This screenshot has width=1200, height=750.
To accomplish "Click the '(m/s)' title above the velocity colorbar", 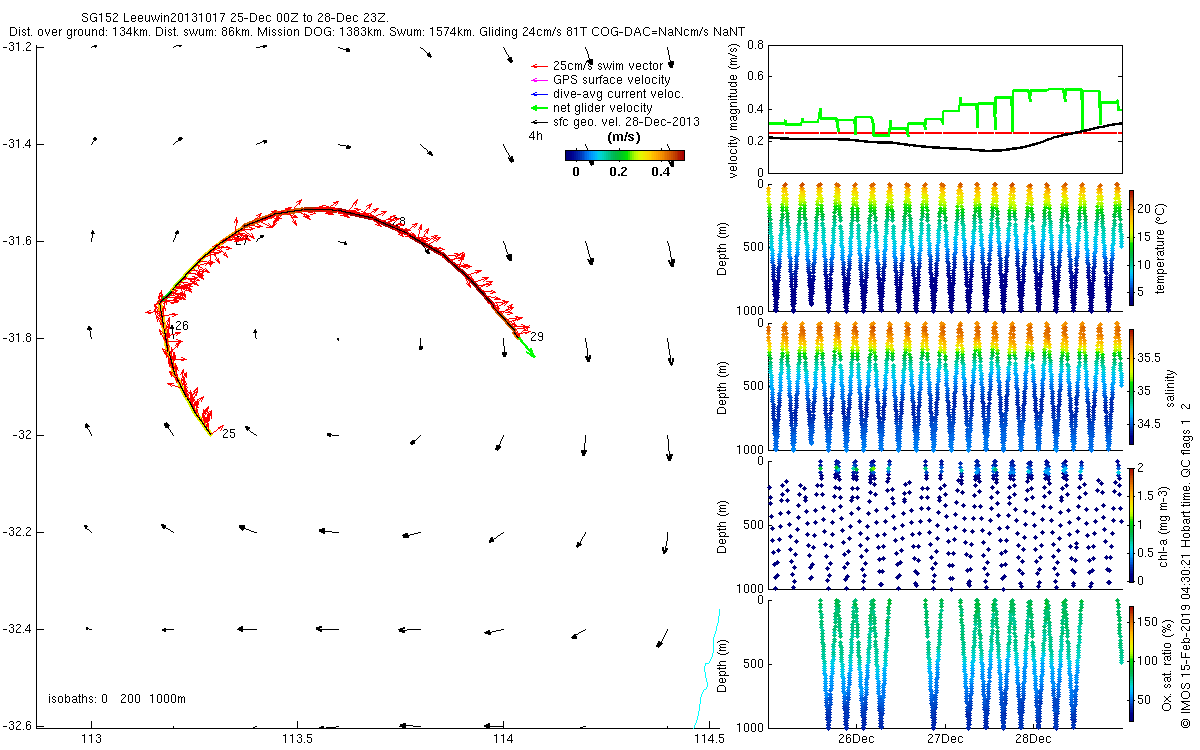I will point(624,137).
